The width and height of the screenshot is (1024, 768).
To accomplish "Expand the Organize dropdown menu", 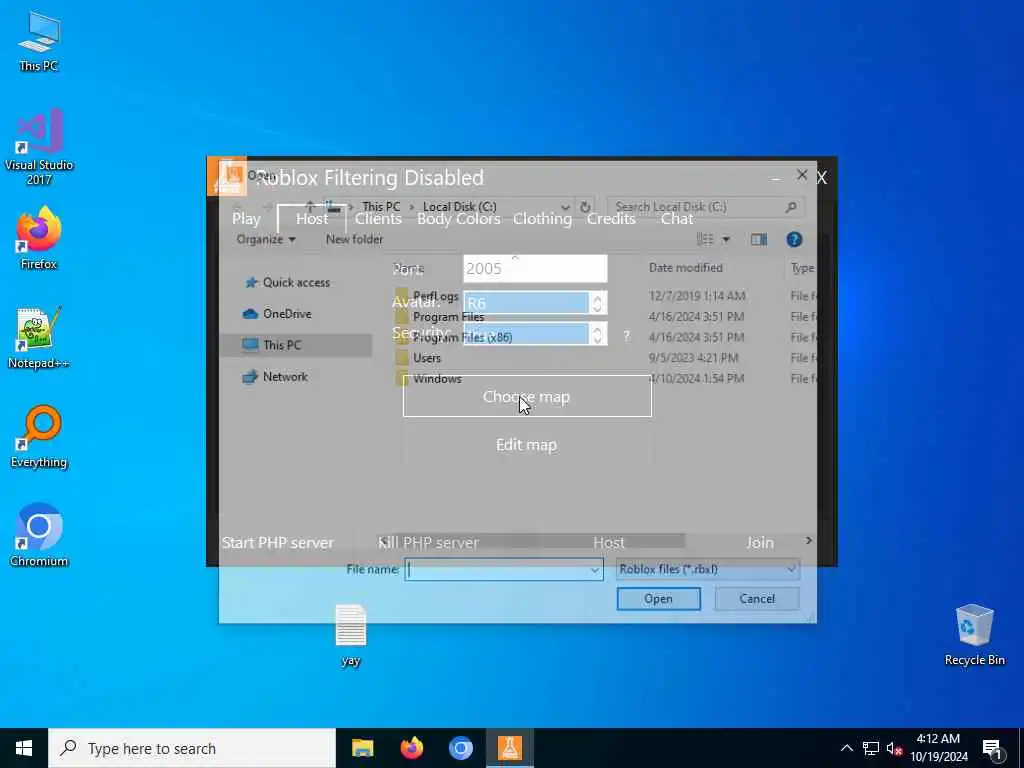I will point(266,240).
